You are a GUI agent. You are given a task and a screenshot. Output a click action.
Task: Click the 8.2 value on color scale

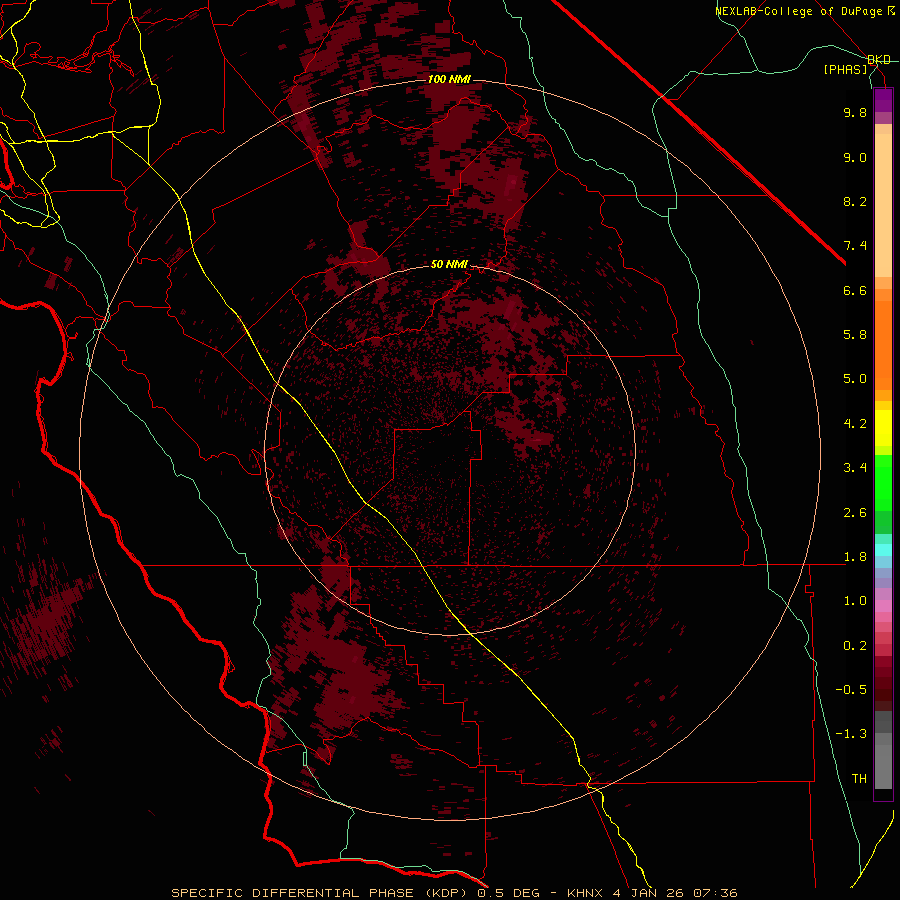[855, 201]
